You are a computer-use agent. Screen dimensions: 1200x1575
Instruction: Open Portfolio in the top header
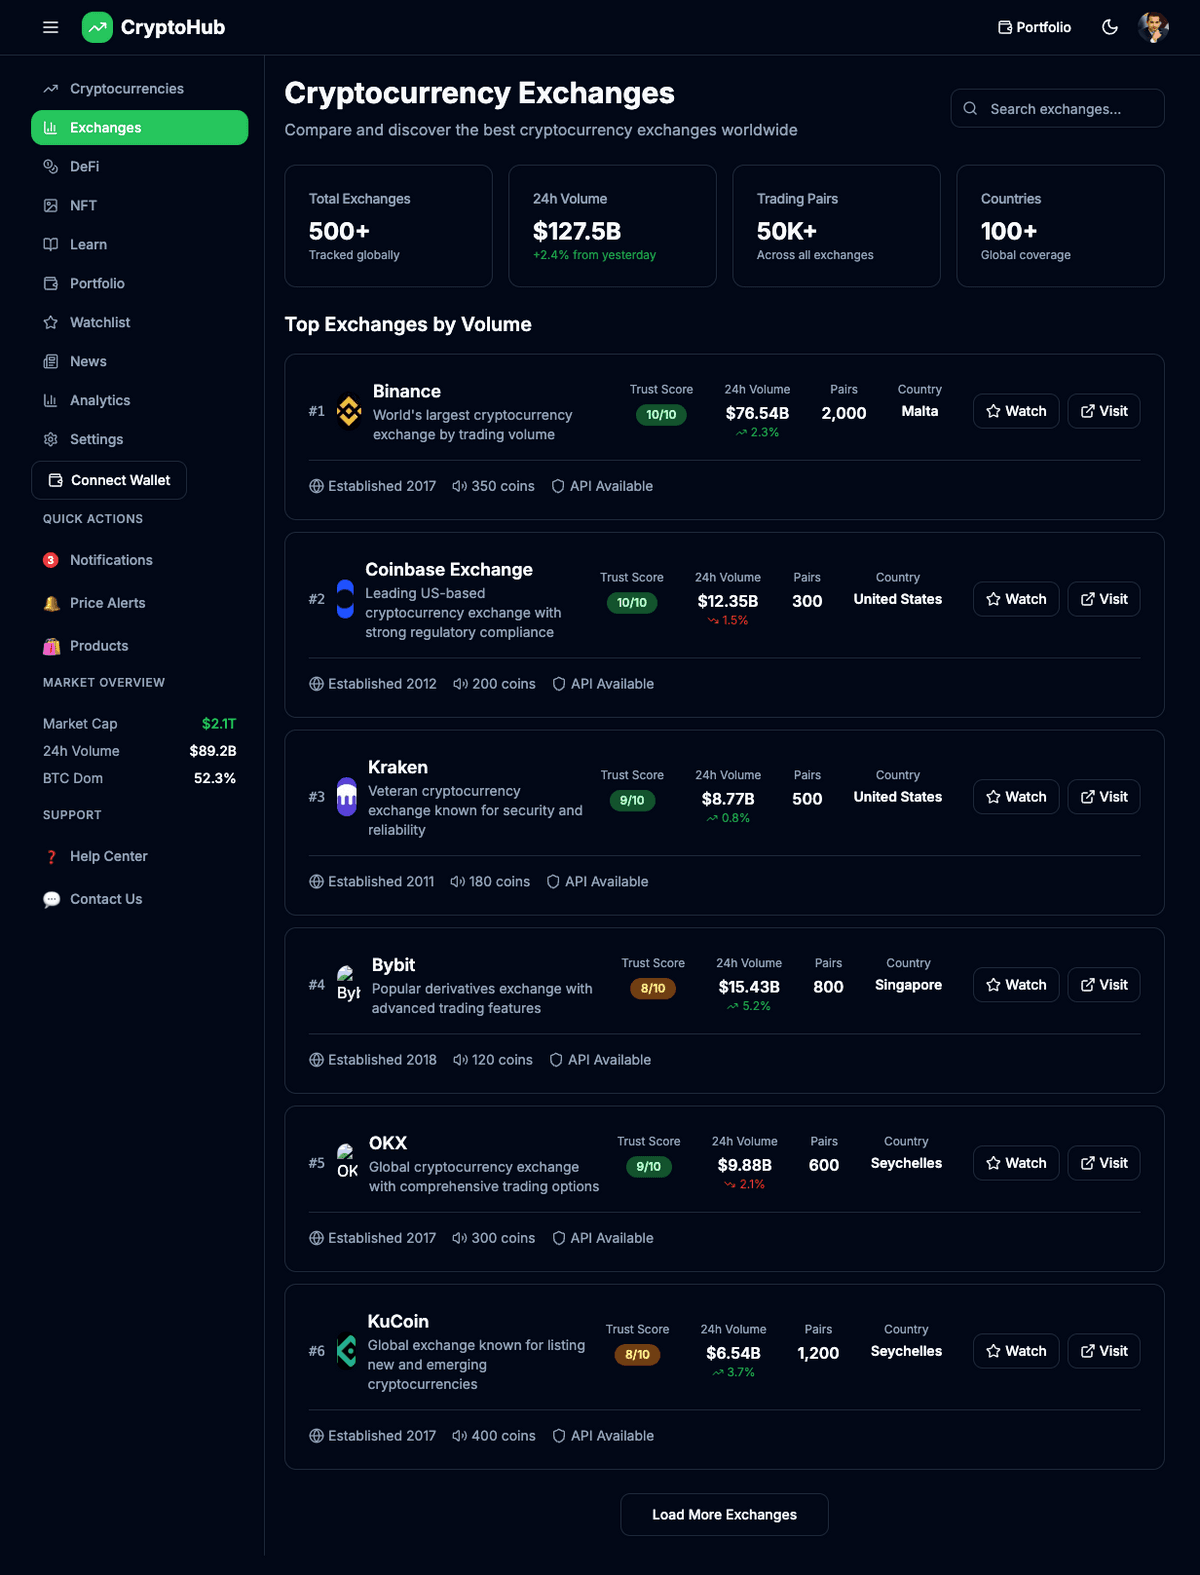point(1035,27)
